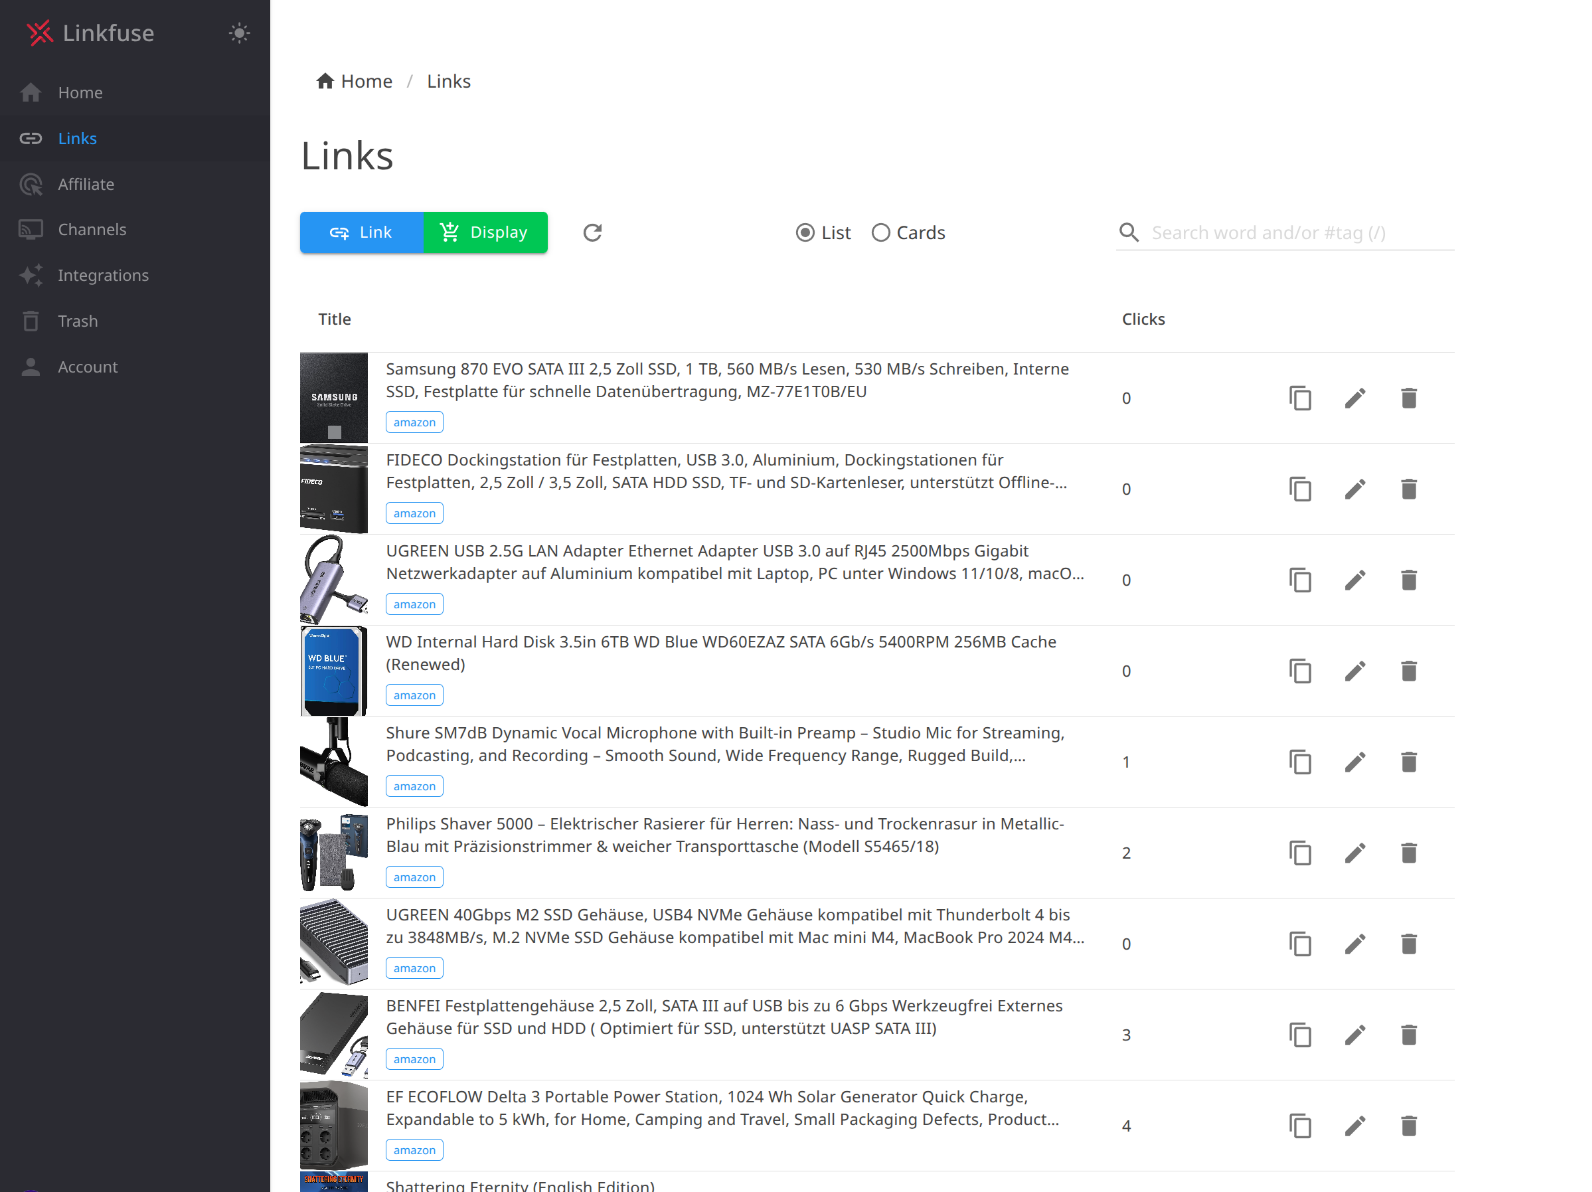Open the Samsung 870 EVO SATA III title
Image resolution: width=1592 pixels, height=1192 pixels.
point(728,380)
